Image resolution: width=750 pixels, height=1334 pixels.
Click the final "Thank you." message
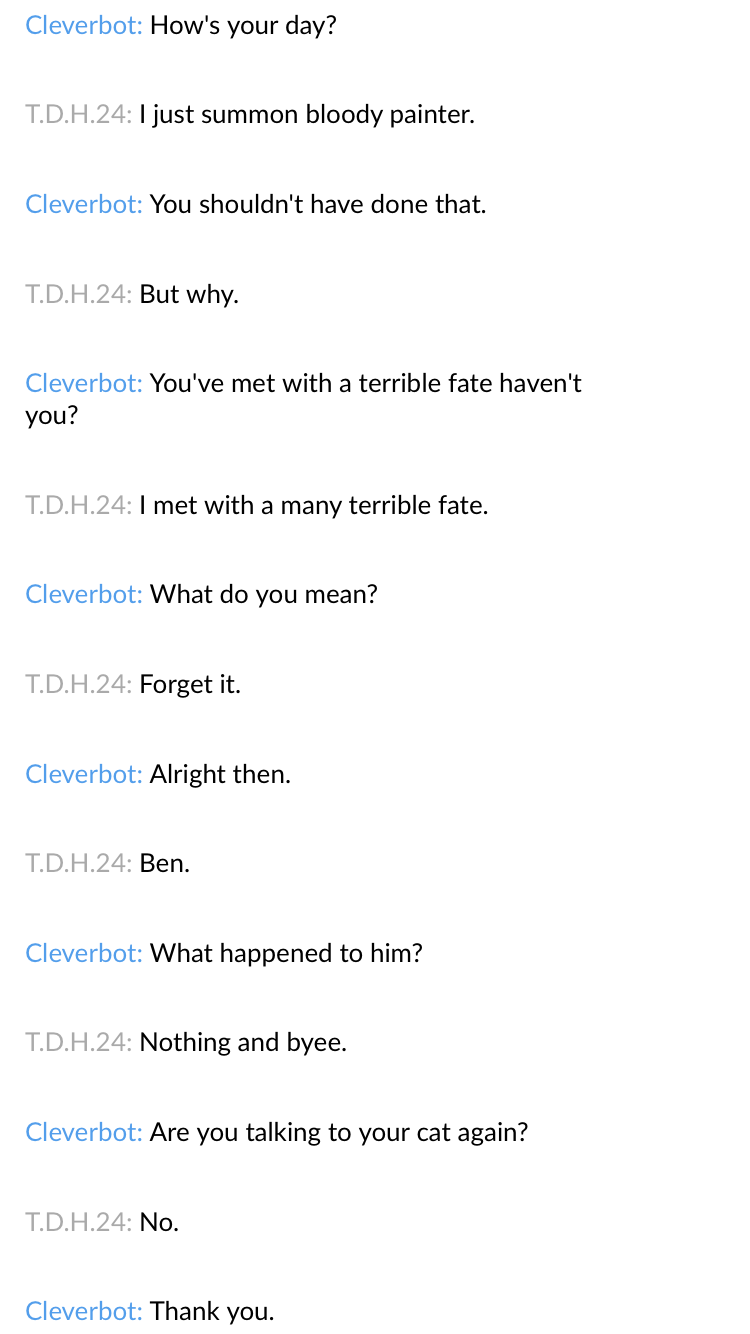point(212,1311)
